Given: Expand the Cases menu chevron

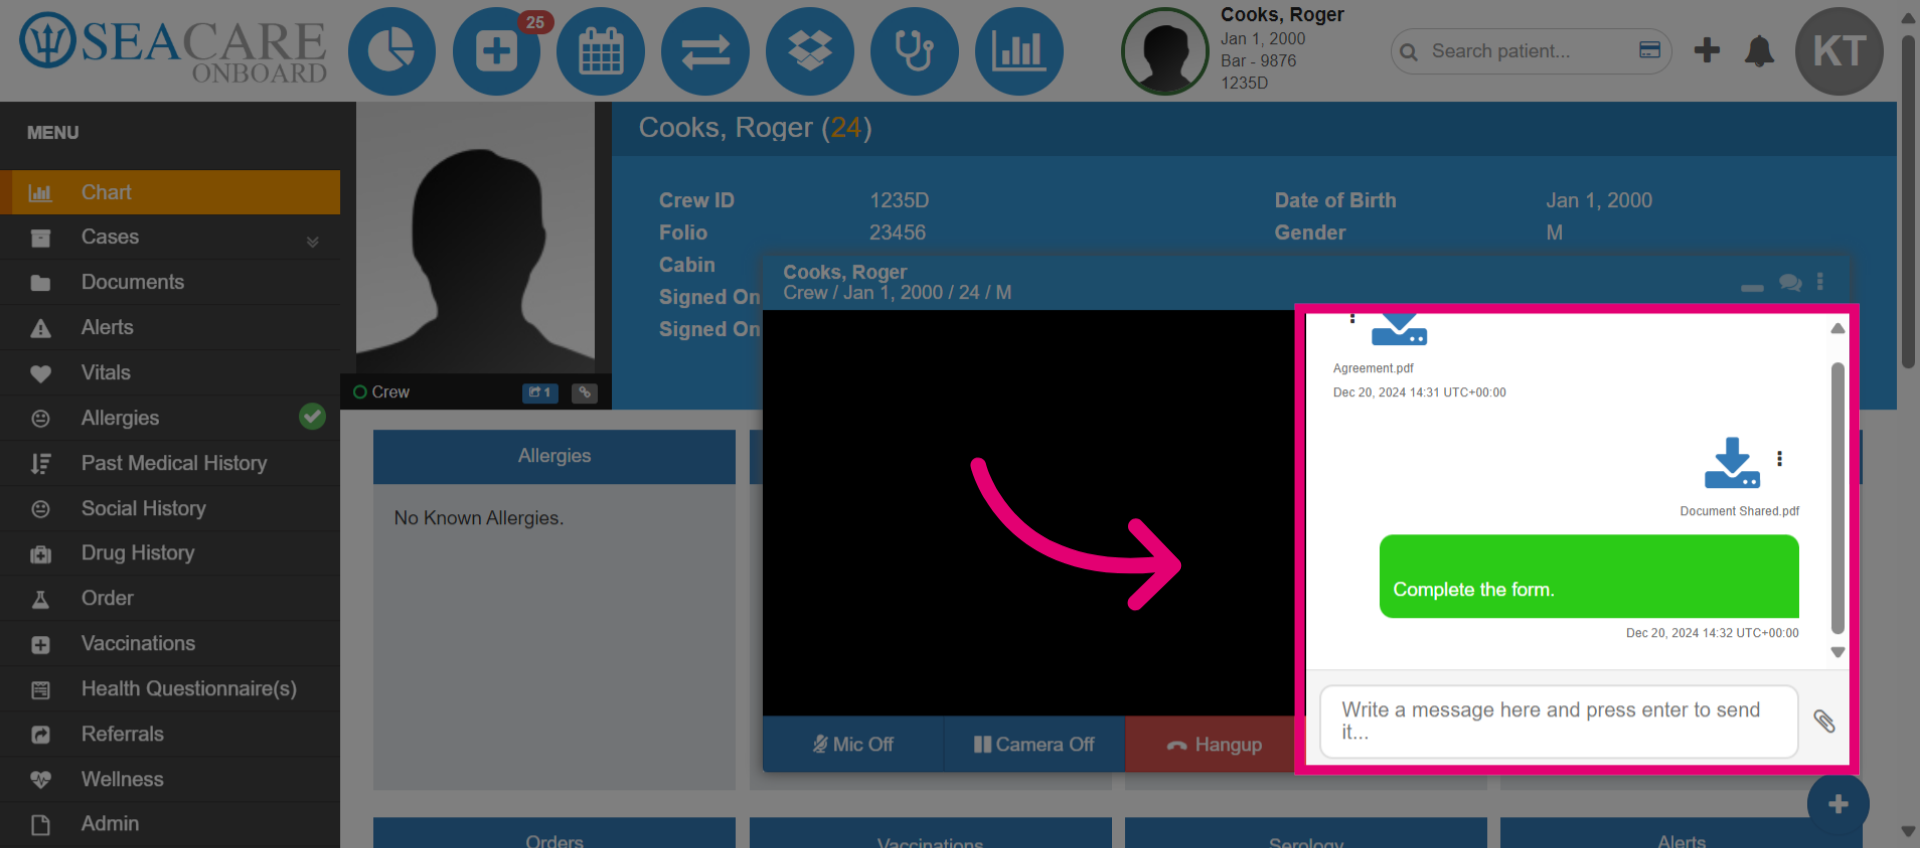Looking at the screenshot, I should click(x=313, y=241).
